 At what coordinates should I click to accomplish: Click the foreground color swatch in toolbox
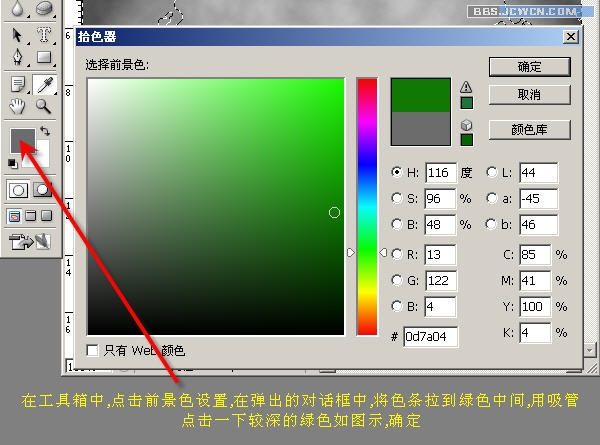23,140
